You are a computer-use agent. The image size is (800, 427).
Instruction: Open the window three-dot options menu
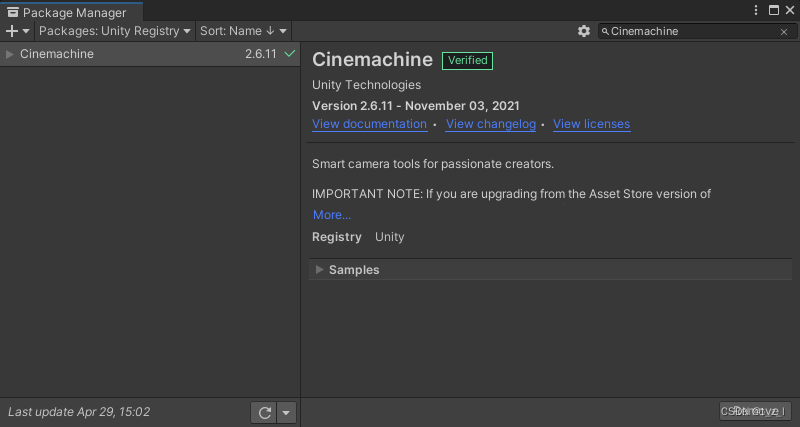[x=757, y=10]
